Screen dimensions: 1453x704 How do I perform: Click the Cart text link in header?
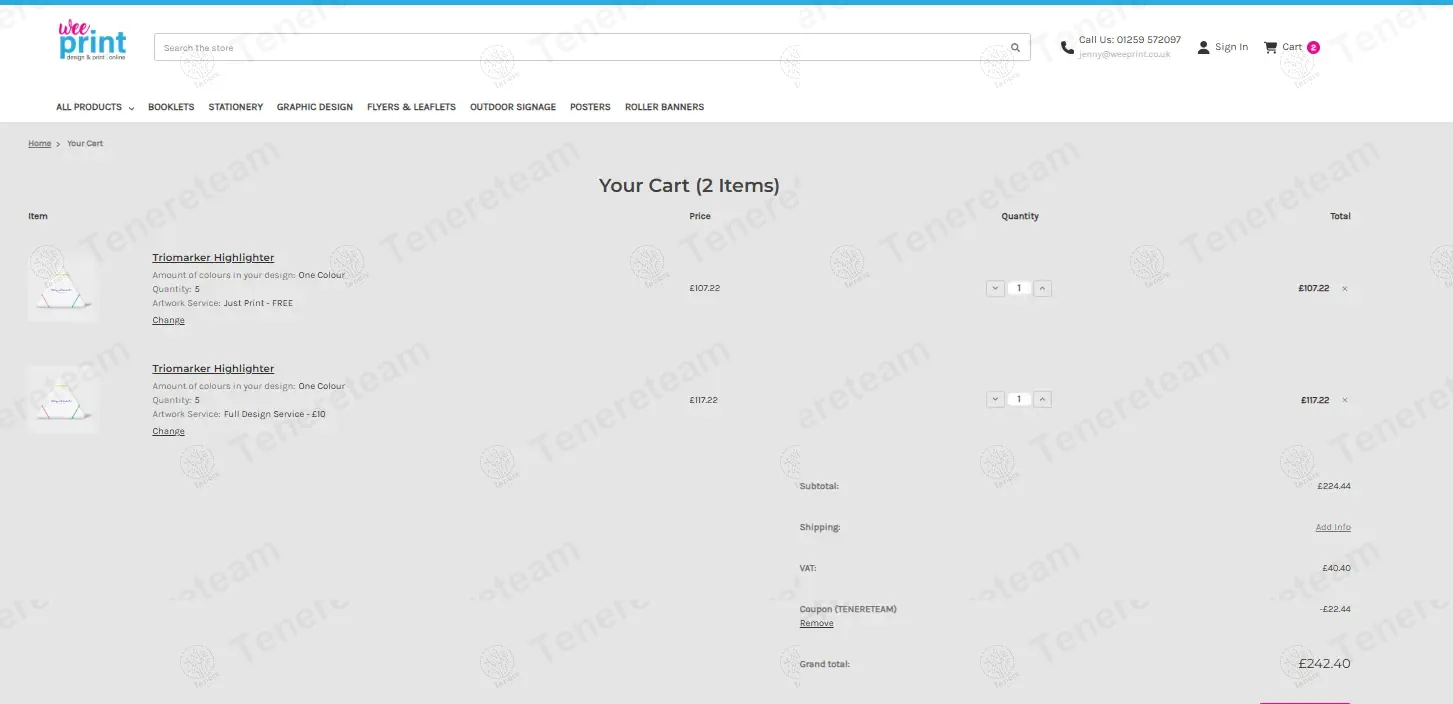pyautogui.click(x=1292, y=47)
